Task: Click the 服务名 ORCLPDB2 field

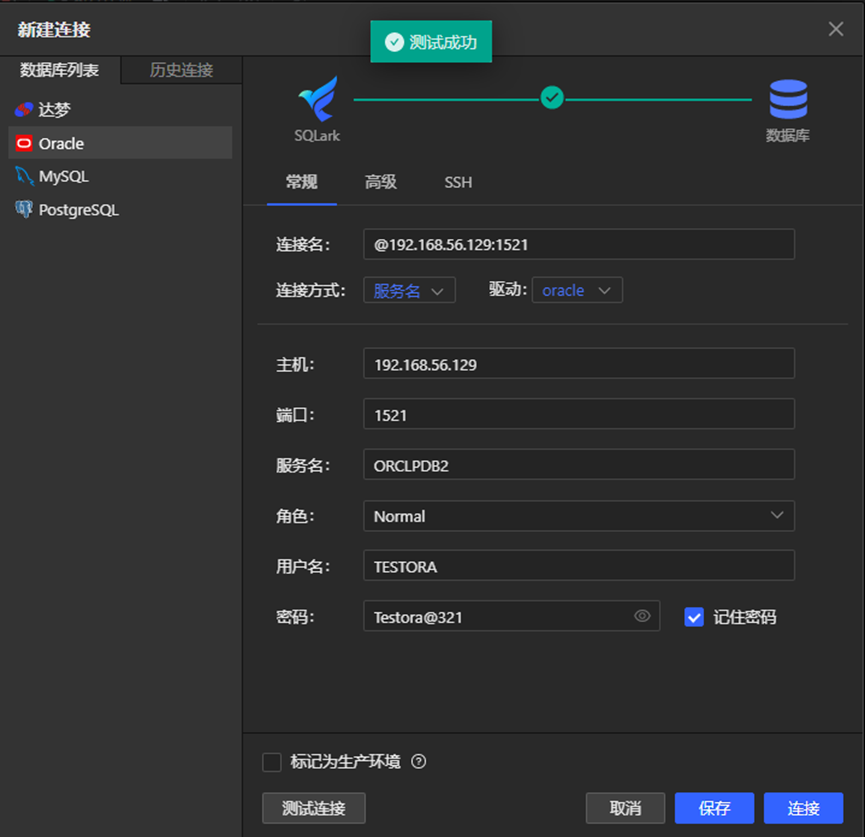Action: [x=579, y=465]
